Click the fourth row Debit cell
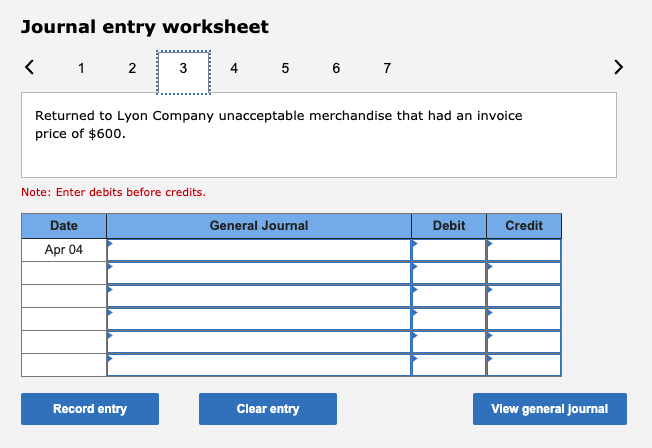652x448 pixels. (x=449, y=319)
